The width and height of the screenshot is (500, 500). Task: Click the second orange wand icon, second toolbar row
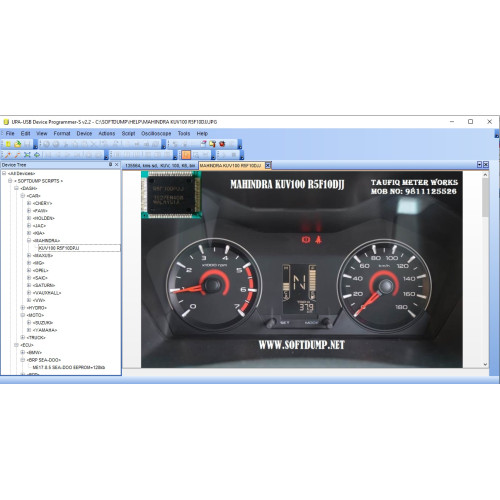[x=17, y=155]
